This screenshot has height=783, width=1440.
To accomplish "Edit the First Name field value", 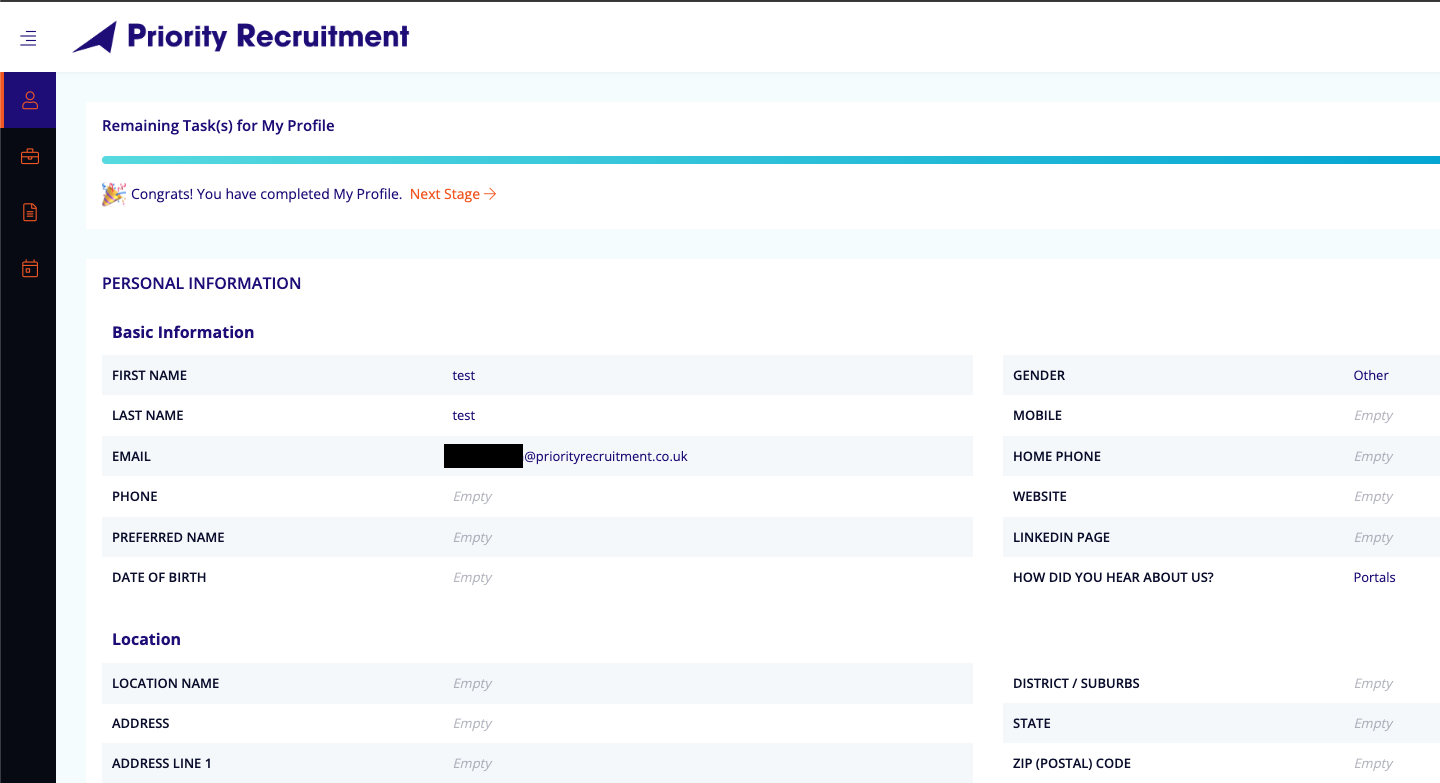I will point(463,375).
